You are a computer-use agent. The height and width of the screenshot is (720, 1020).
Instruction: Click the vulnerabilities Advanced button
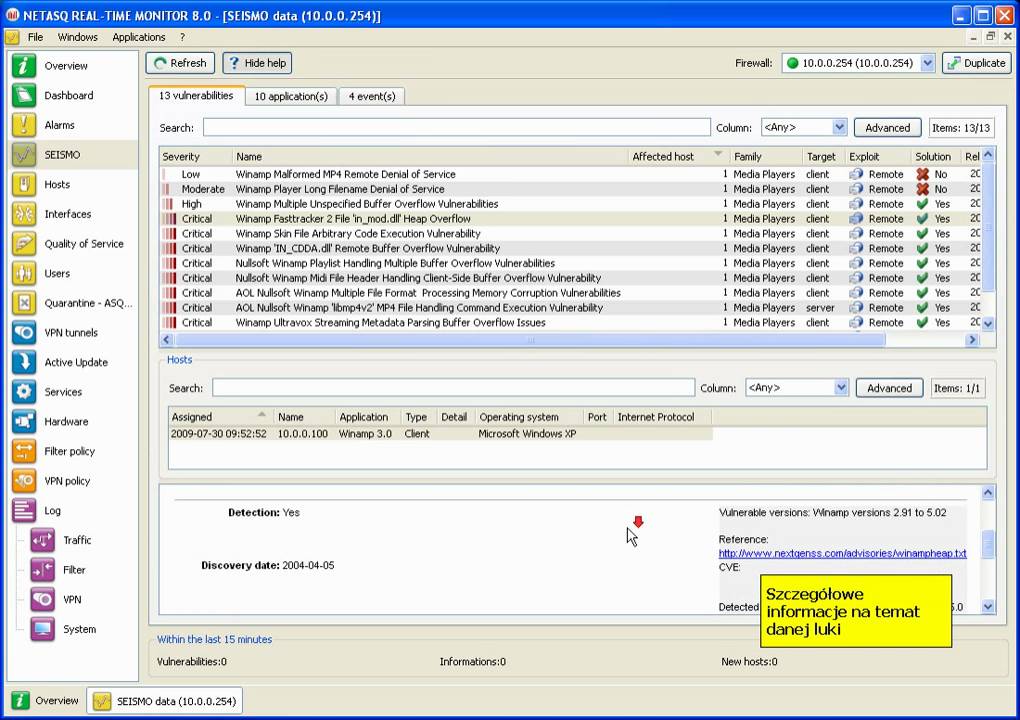coord(887,128)
